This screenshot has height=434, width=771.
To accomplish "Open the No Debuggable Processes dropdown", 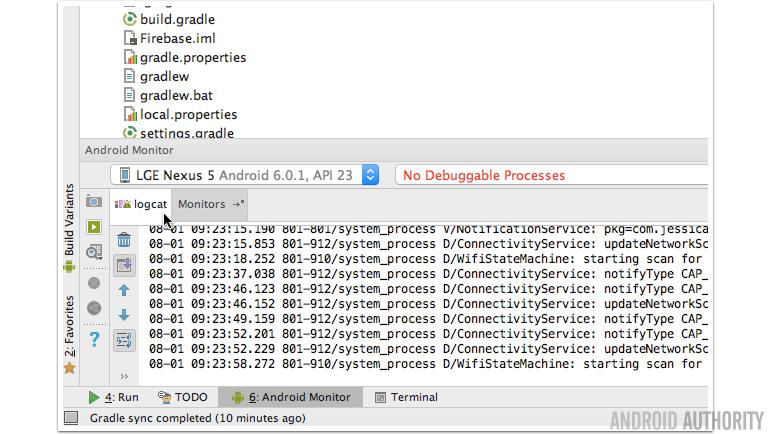I will click(x=551, y=175).
